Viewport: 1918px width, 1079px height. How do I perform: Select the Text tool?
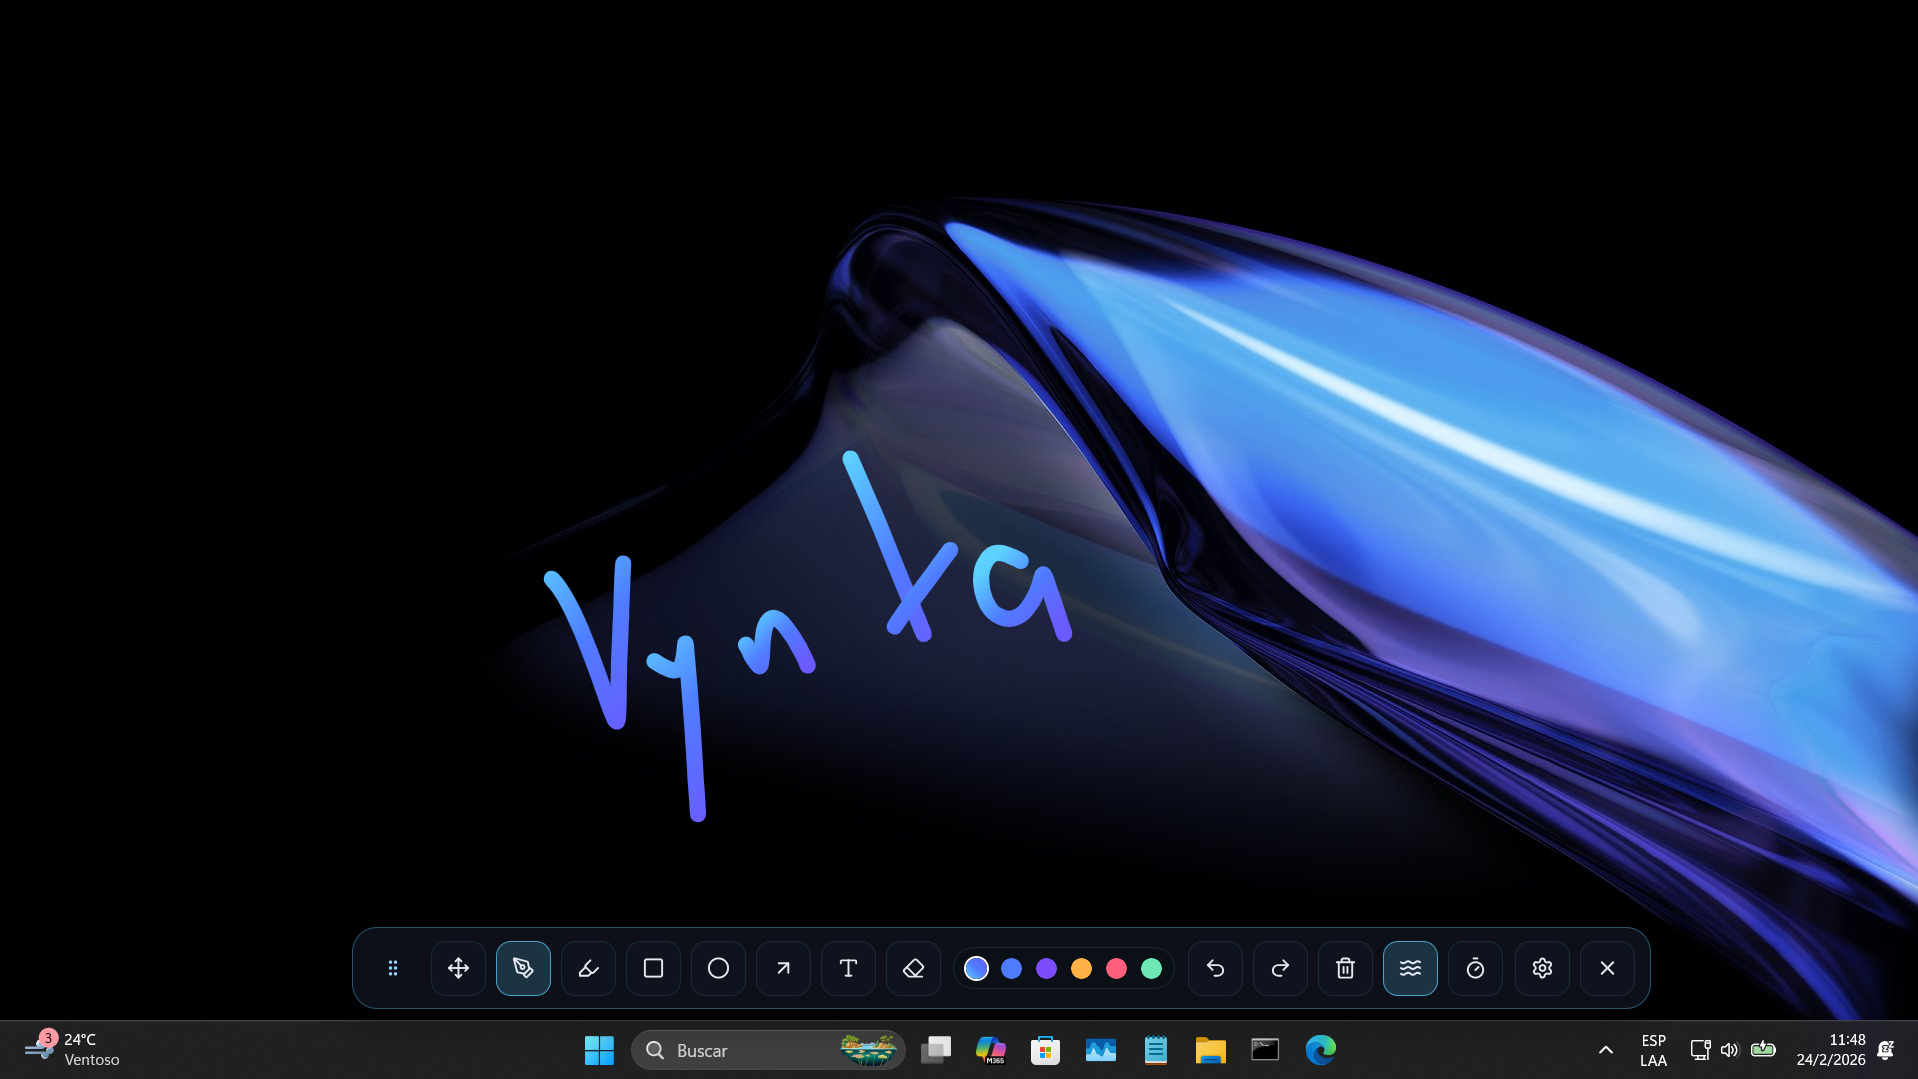(848, 968)
